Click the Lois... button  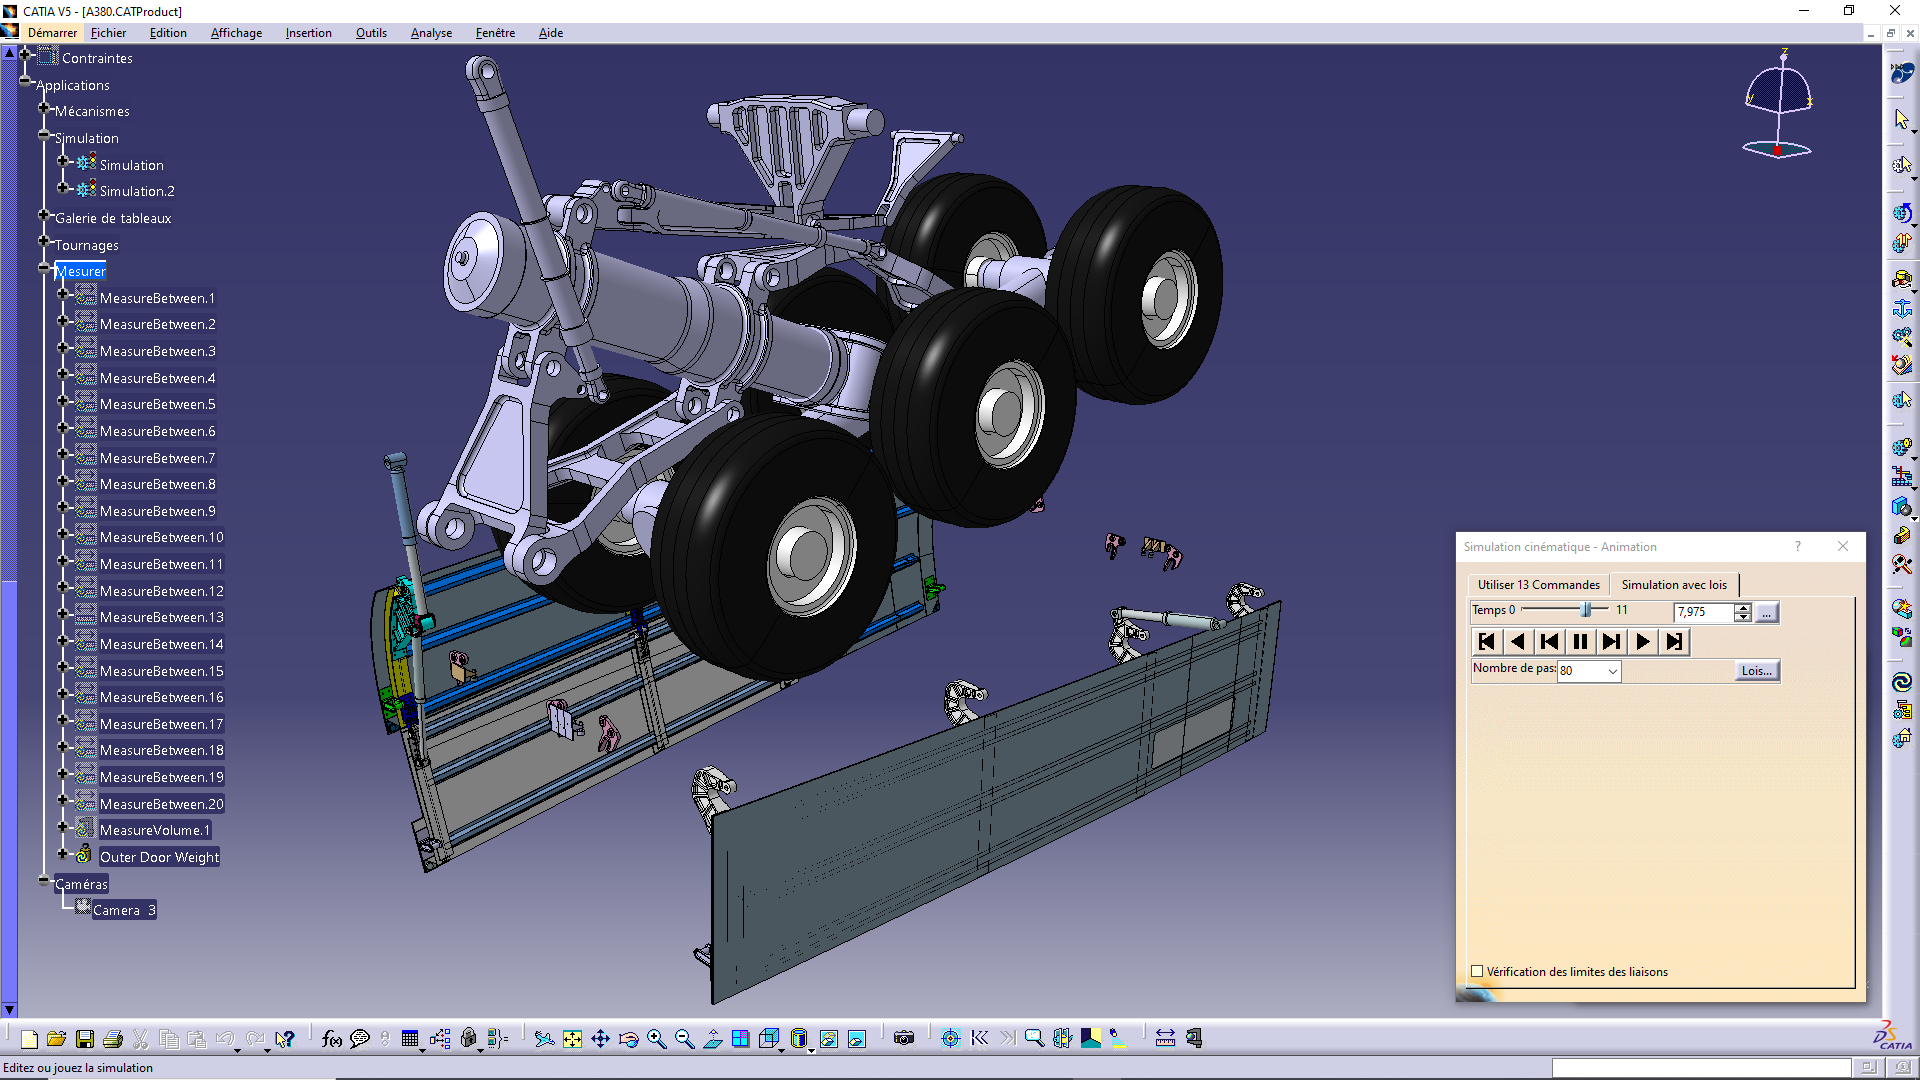click(x=1756, y=671)
